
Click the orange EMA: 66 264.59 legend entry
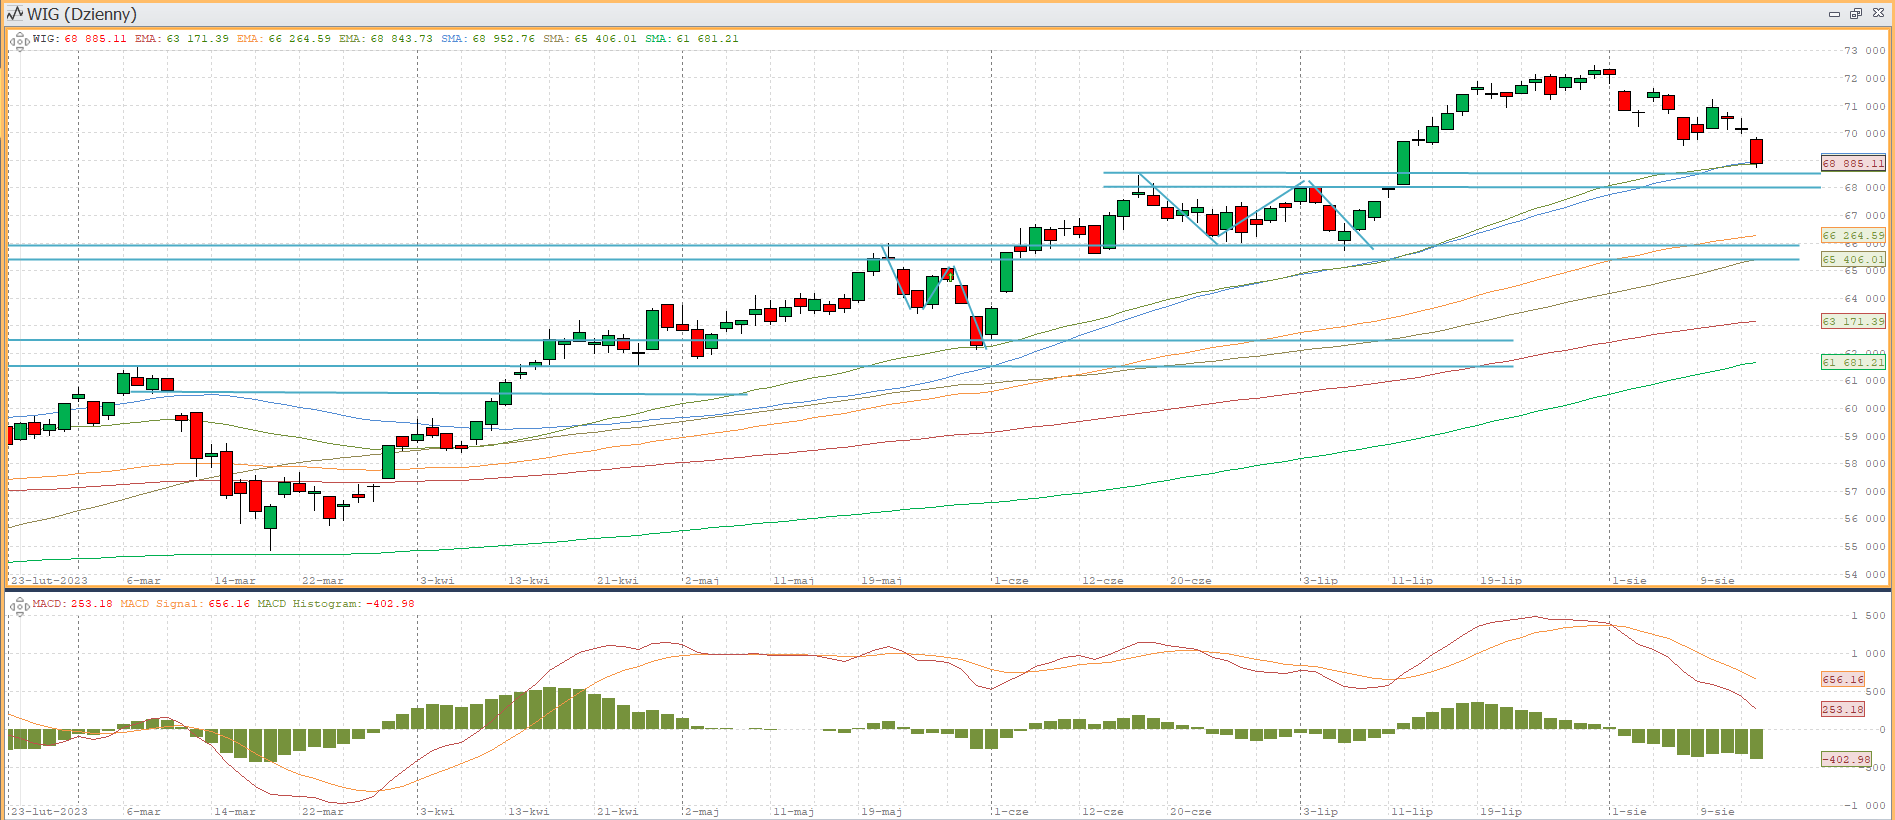[x=284, y=39]
